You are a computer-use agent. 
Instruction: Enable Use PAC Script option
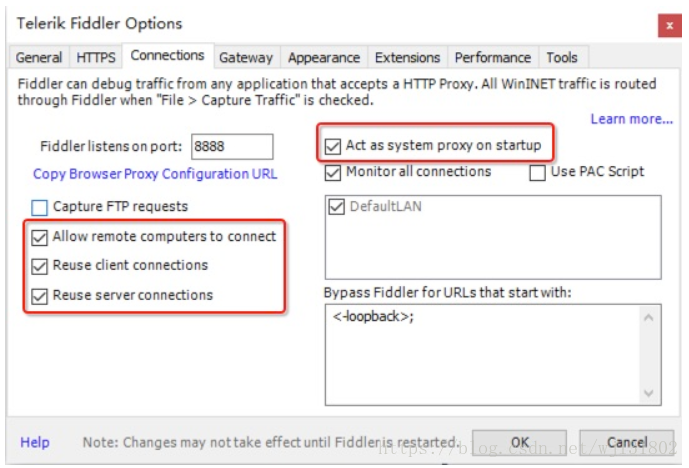(x=538, y=172)
